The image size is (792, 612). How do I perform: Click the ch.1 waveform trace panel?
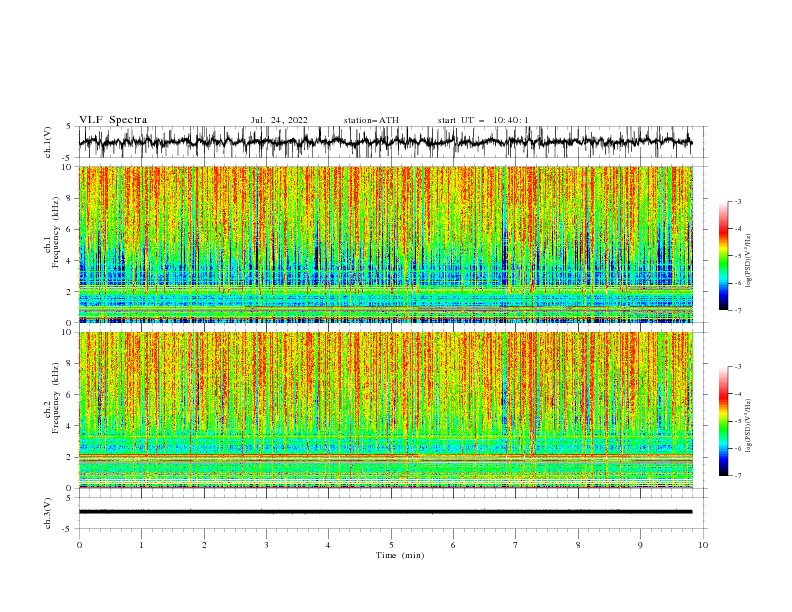coord(392,142)
